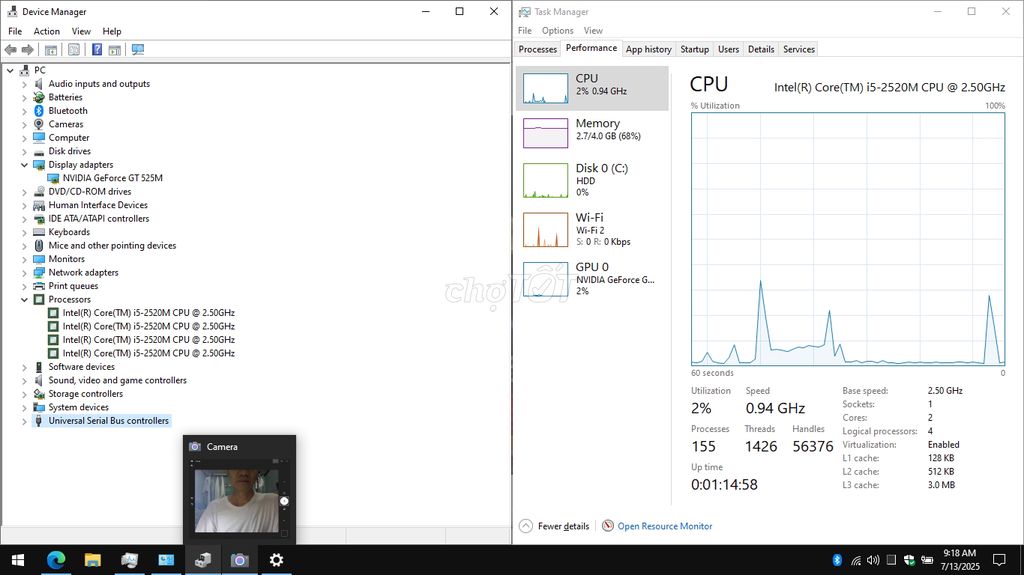The height and width of the screenshot is (575, 1024).
Task: Select the Bluetooth category icon
Action: [x=39, y=110]
